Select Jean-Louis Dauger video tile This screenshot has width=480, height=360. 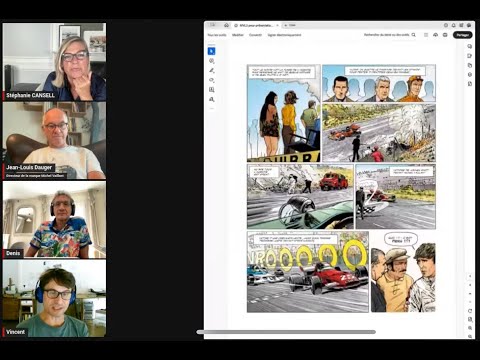[54, 141]
